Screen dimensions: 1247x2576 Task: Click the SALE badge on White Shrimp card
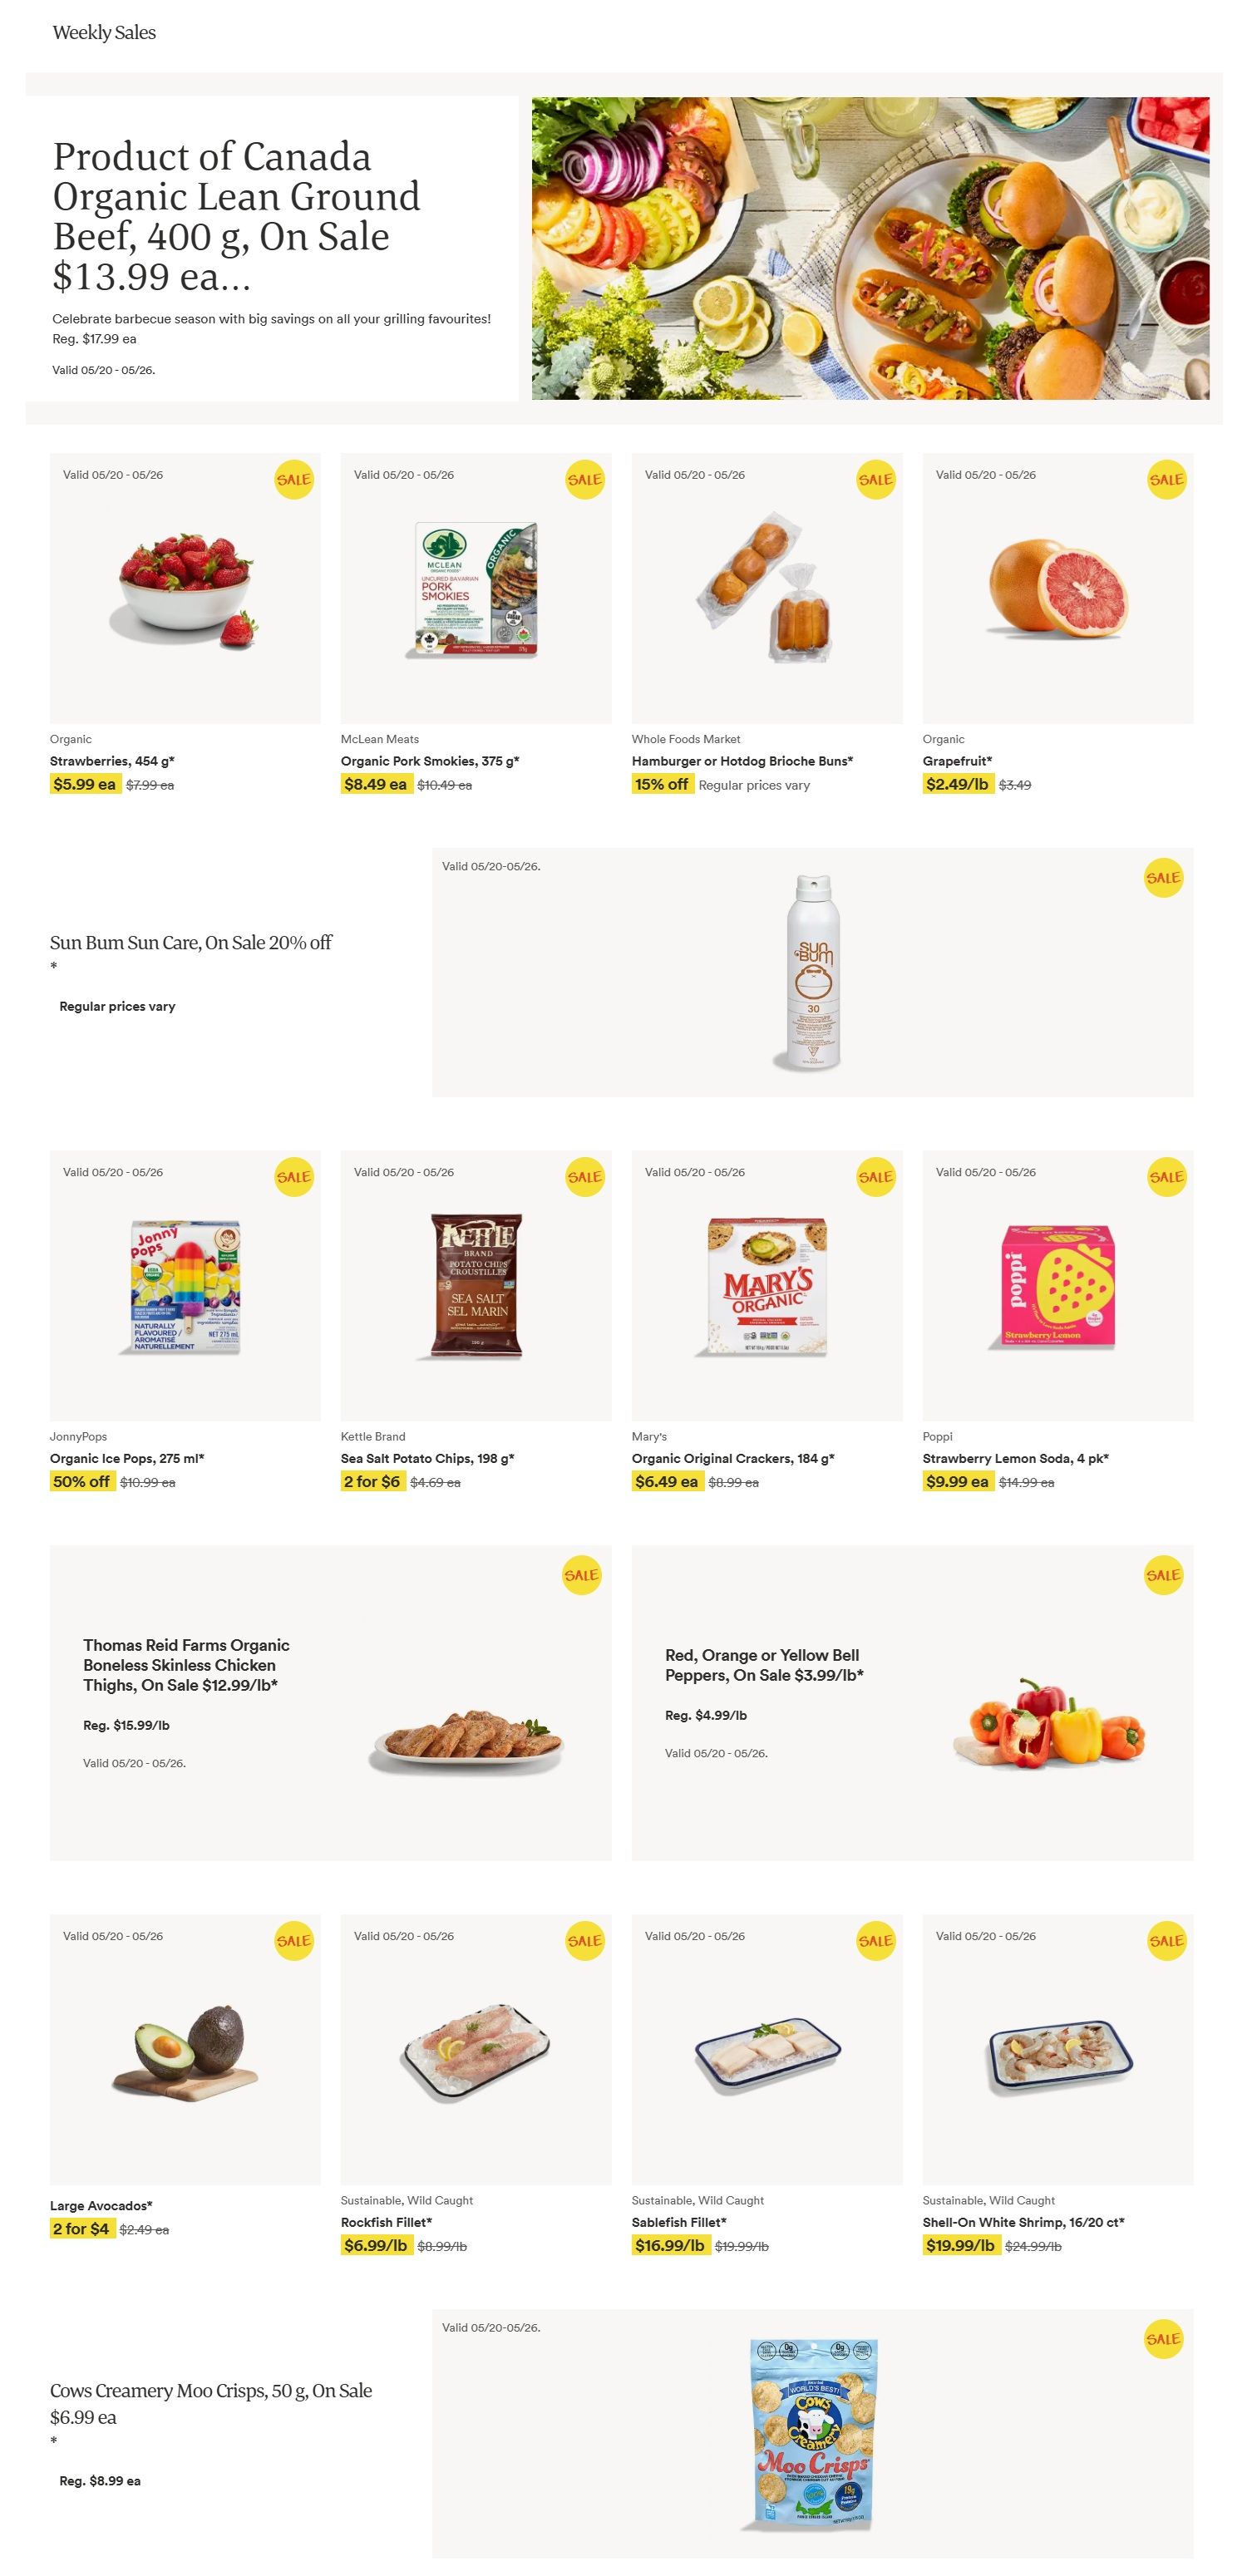[1166, 1941]
